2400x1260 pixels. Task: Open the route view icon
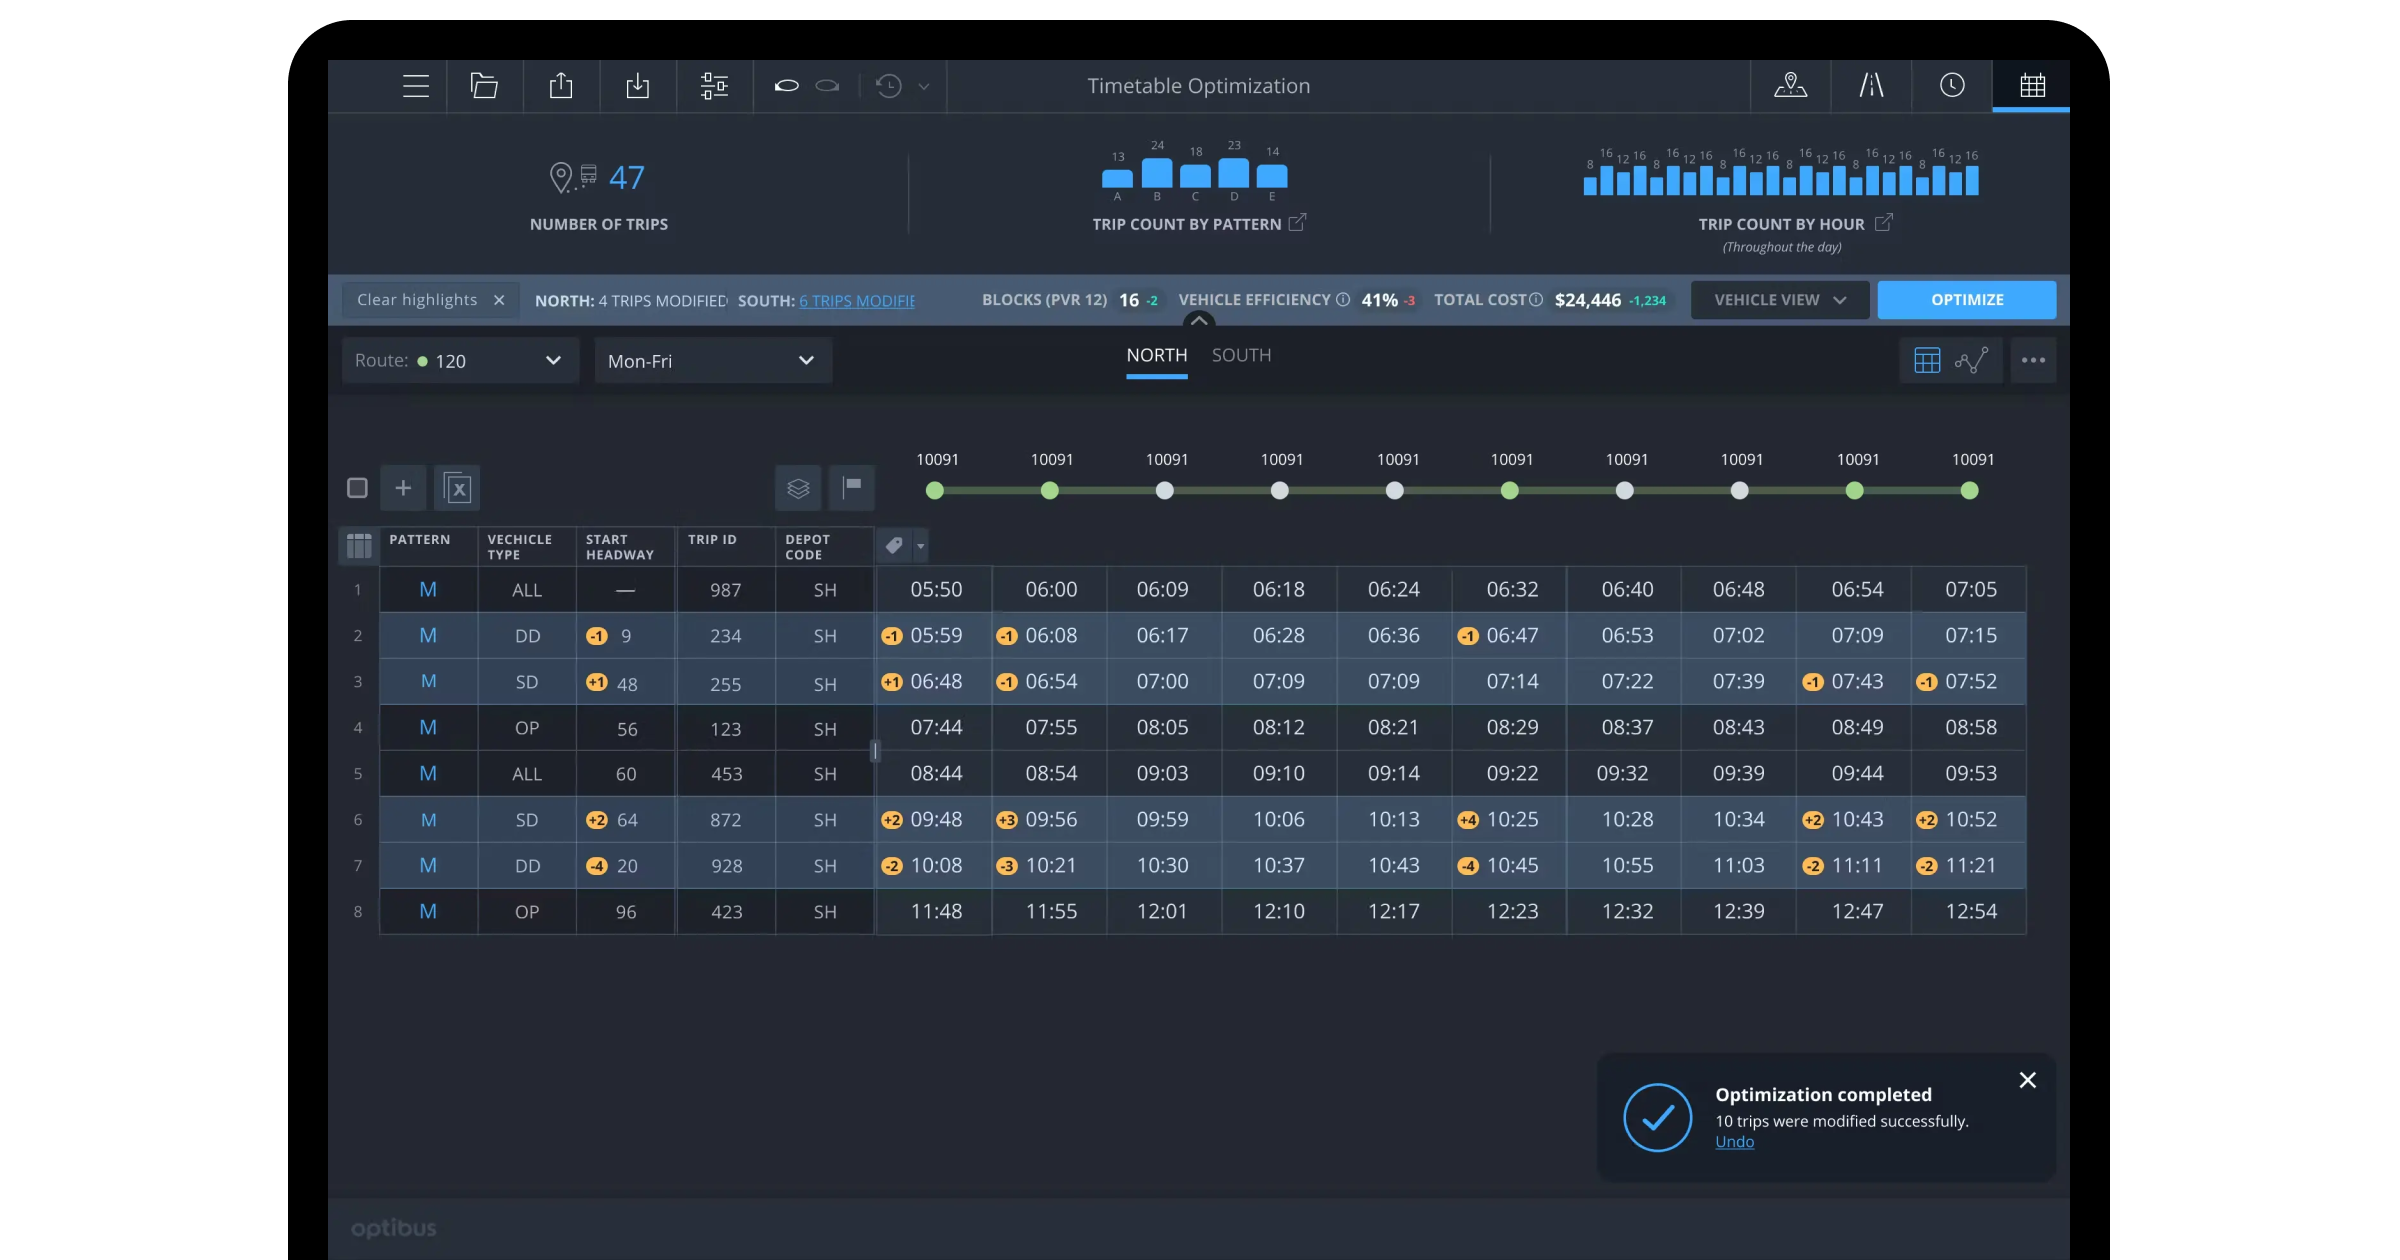tap(1871, 86)
